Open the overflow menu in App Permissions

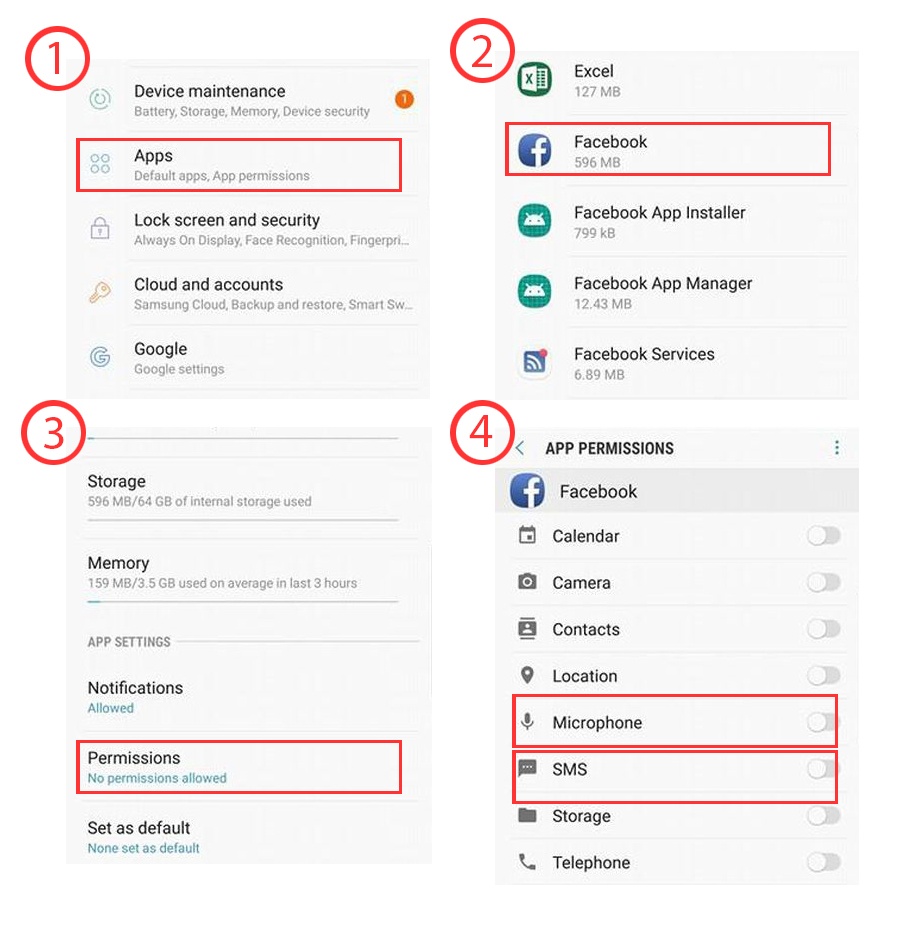837,448
